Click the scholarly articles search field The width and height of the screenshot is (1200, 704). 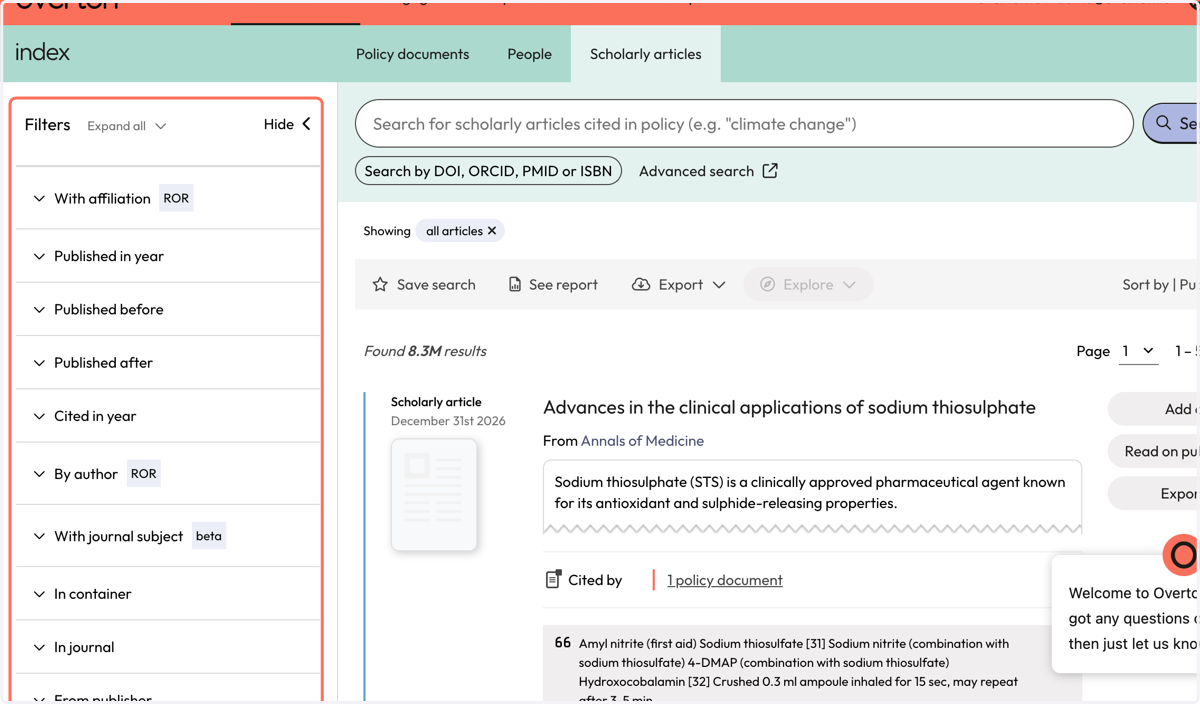pyautogui.click(x=744, y=124)
